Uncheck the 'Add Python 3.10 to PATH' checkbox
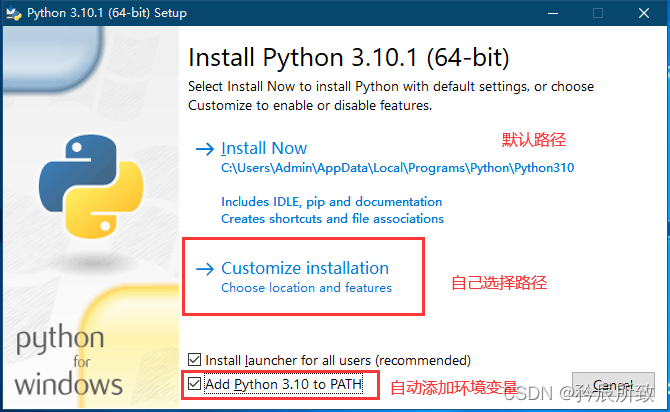 [x=195, y=383]
